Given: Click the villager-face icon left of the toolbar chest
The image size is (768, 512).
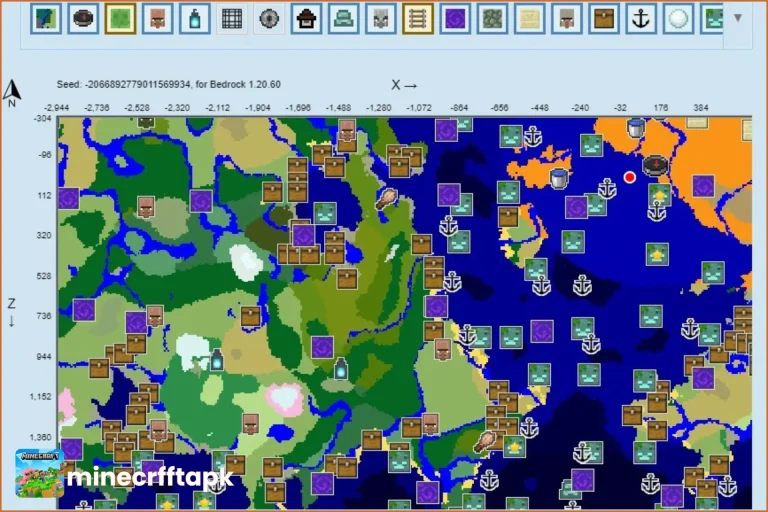Looking at the screenshot, I should pos(567,19).
